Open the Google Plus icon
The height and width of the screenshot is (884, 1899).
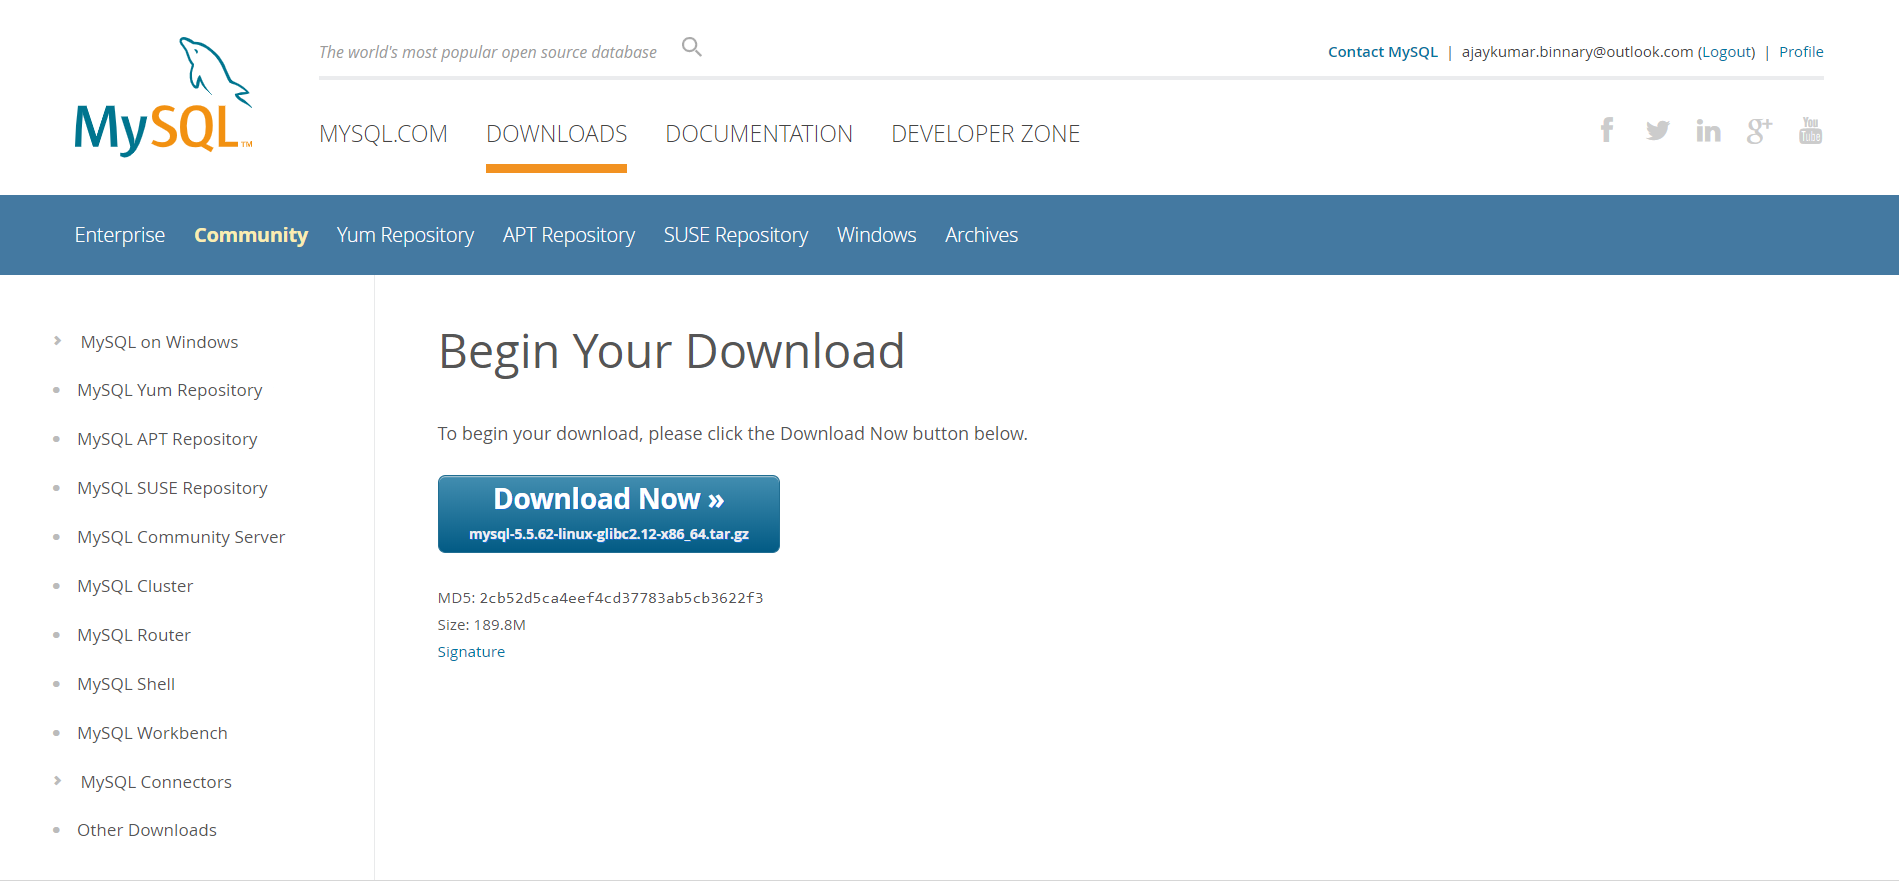point(1760,130)
